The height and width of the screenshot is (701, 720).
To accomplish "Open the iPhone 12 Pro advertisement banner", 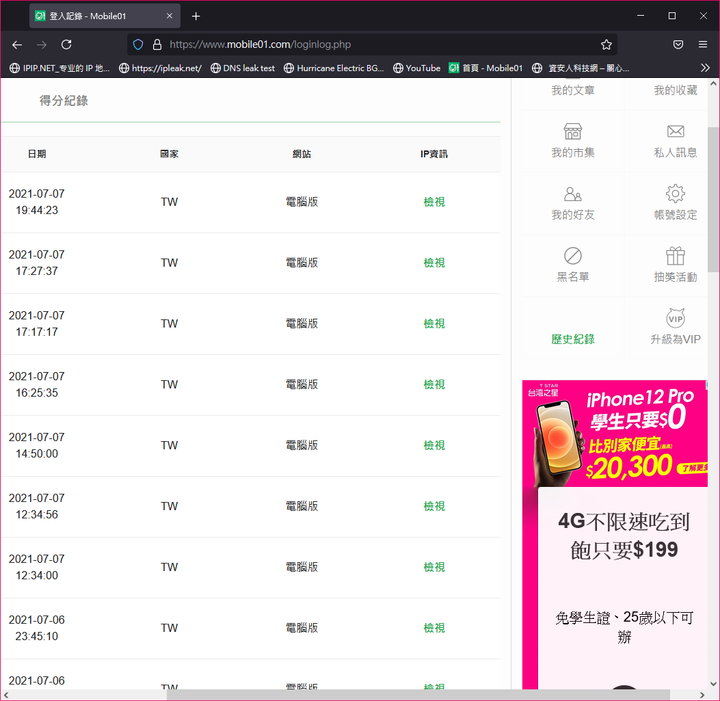I will point(615,433).
